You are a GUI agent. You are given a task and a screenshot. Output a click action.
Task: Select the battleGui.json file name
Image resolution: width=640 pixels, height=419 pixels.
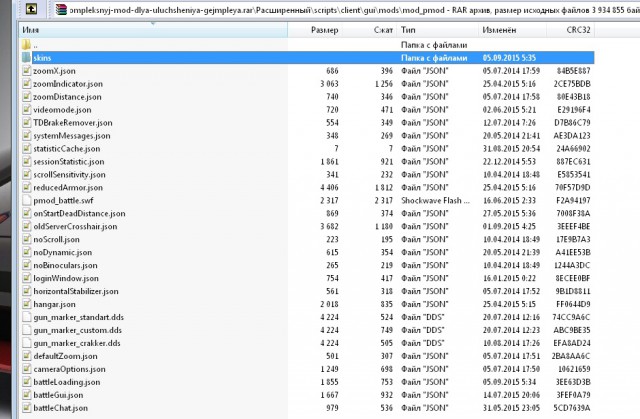click(58, 395)
